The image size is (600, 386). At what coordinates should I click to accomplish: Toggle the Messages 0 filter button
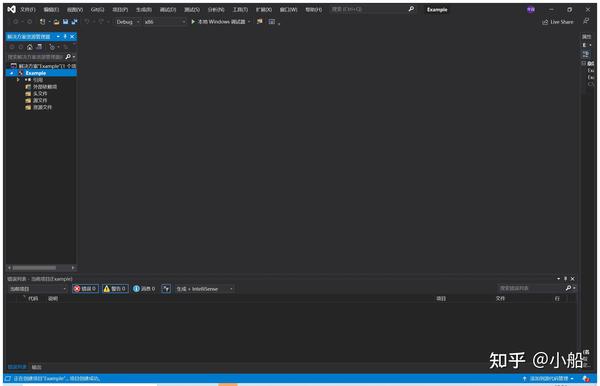(x=144, y=289)
